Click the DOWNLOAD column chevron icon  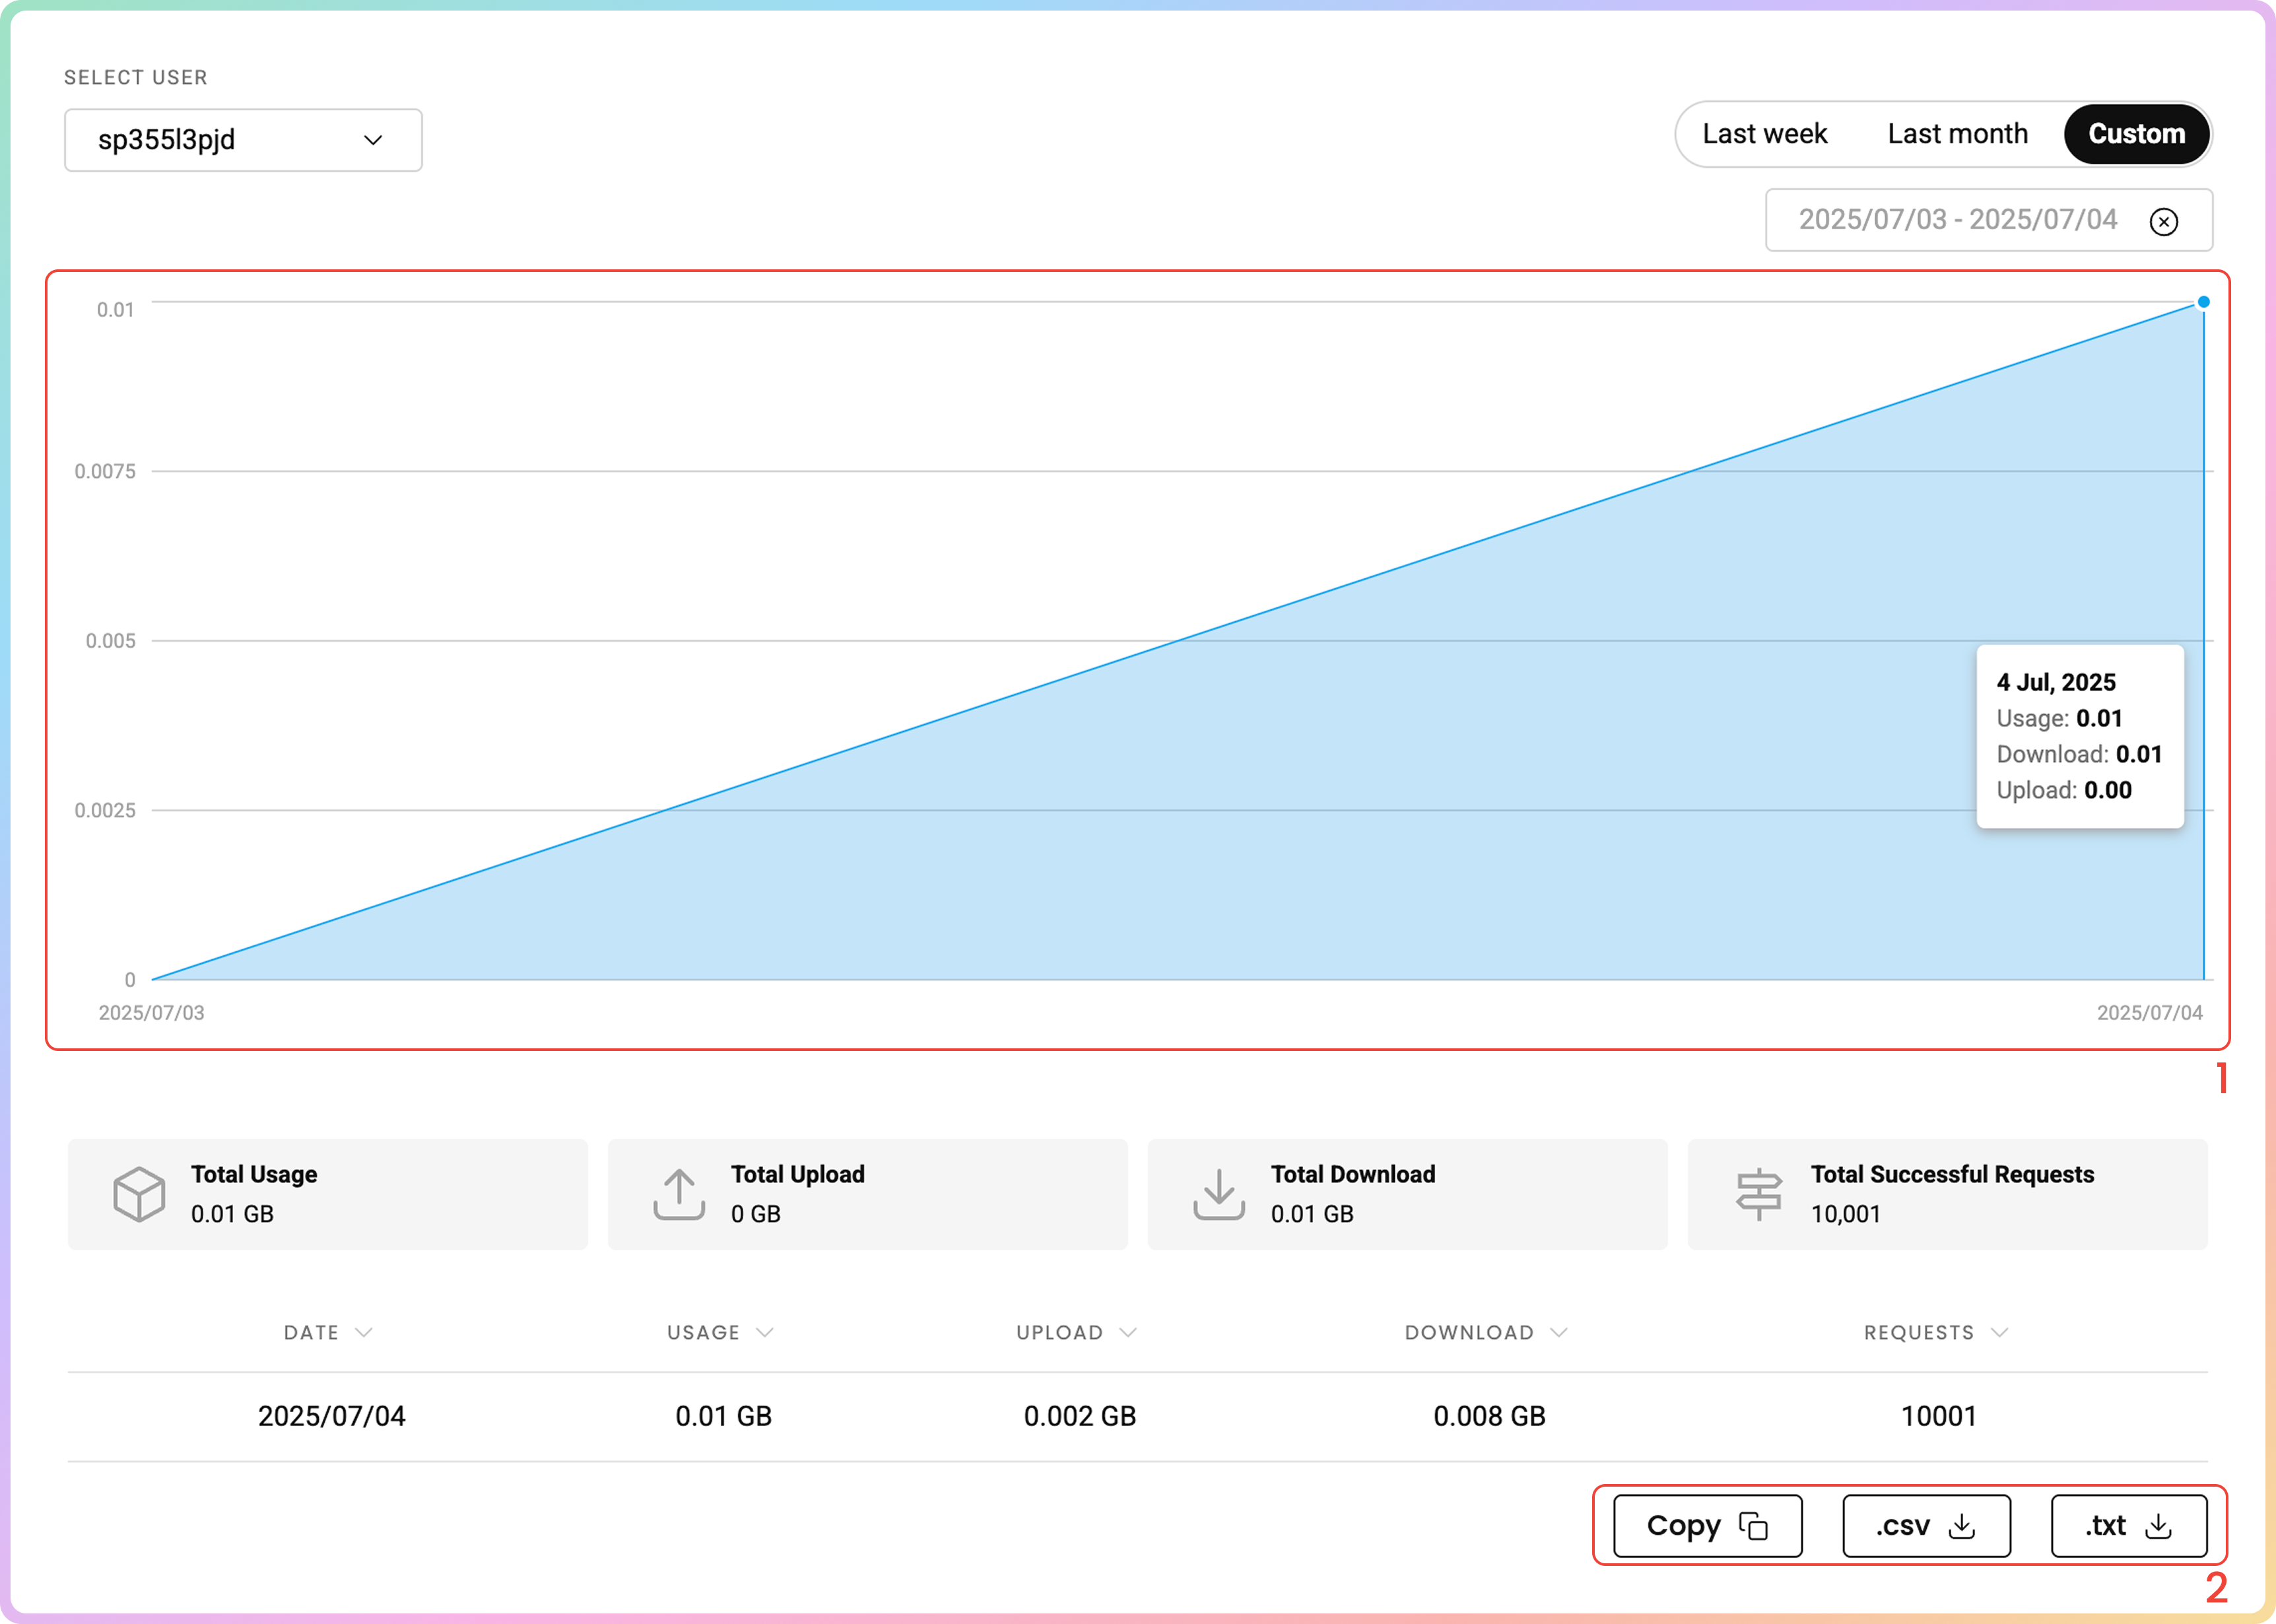tap(1558, 1333)
